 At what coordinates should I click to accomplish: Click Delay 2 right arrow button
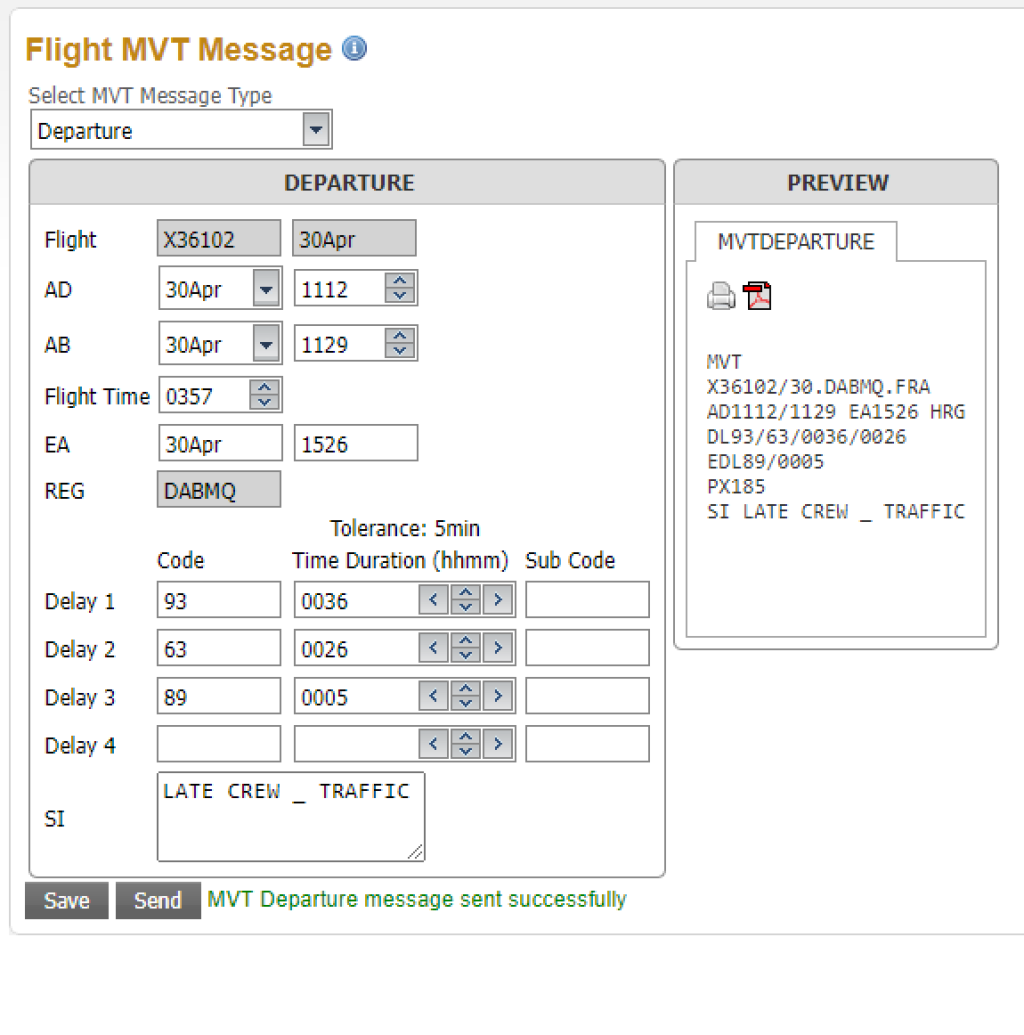(x=497, y=649)
